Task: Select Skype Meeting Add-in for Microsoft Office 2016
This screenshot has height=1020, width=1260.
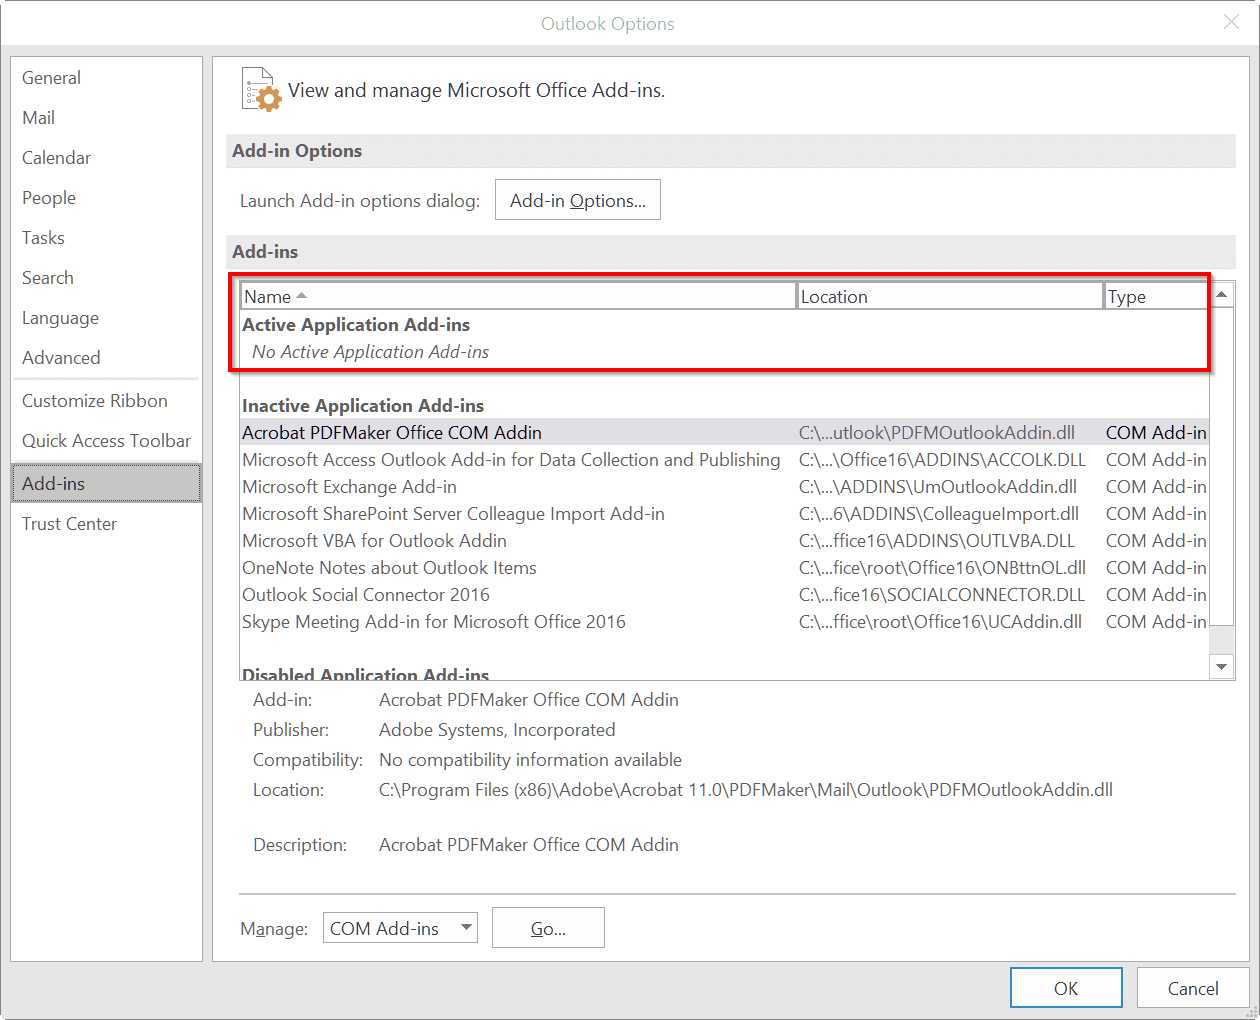Action: pos(724,622)
